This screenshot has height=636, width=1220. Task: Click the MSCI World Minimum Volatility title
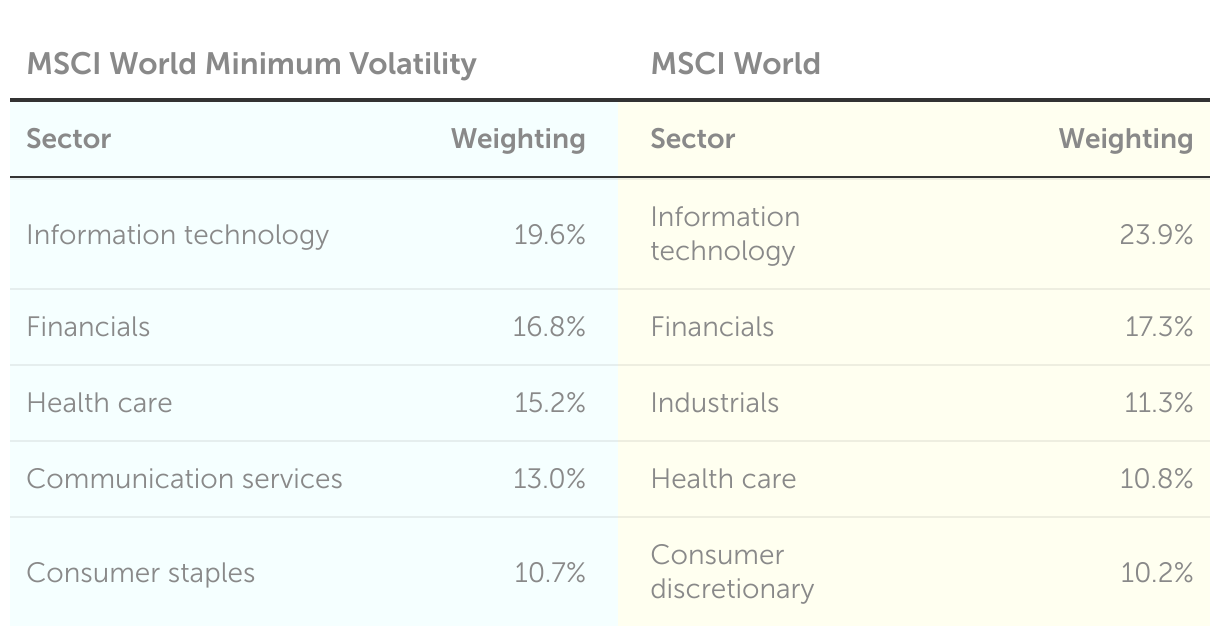click(x=251, y=64)
